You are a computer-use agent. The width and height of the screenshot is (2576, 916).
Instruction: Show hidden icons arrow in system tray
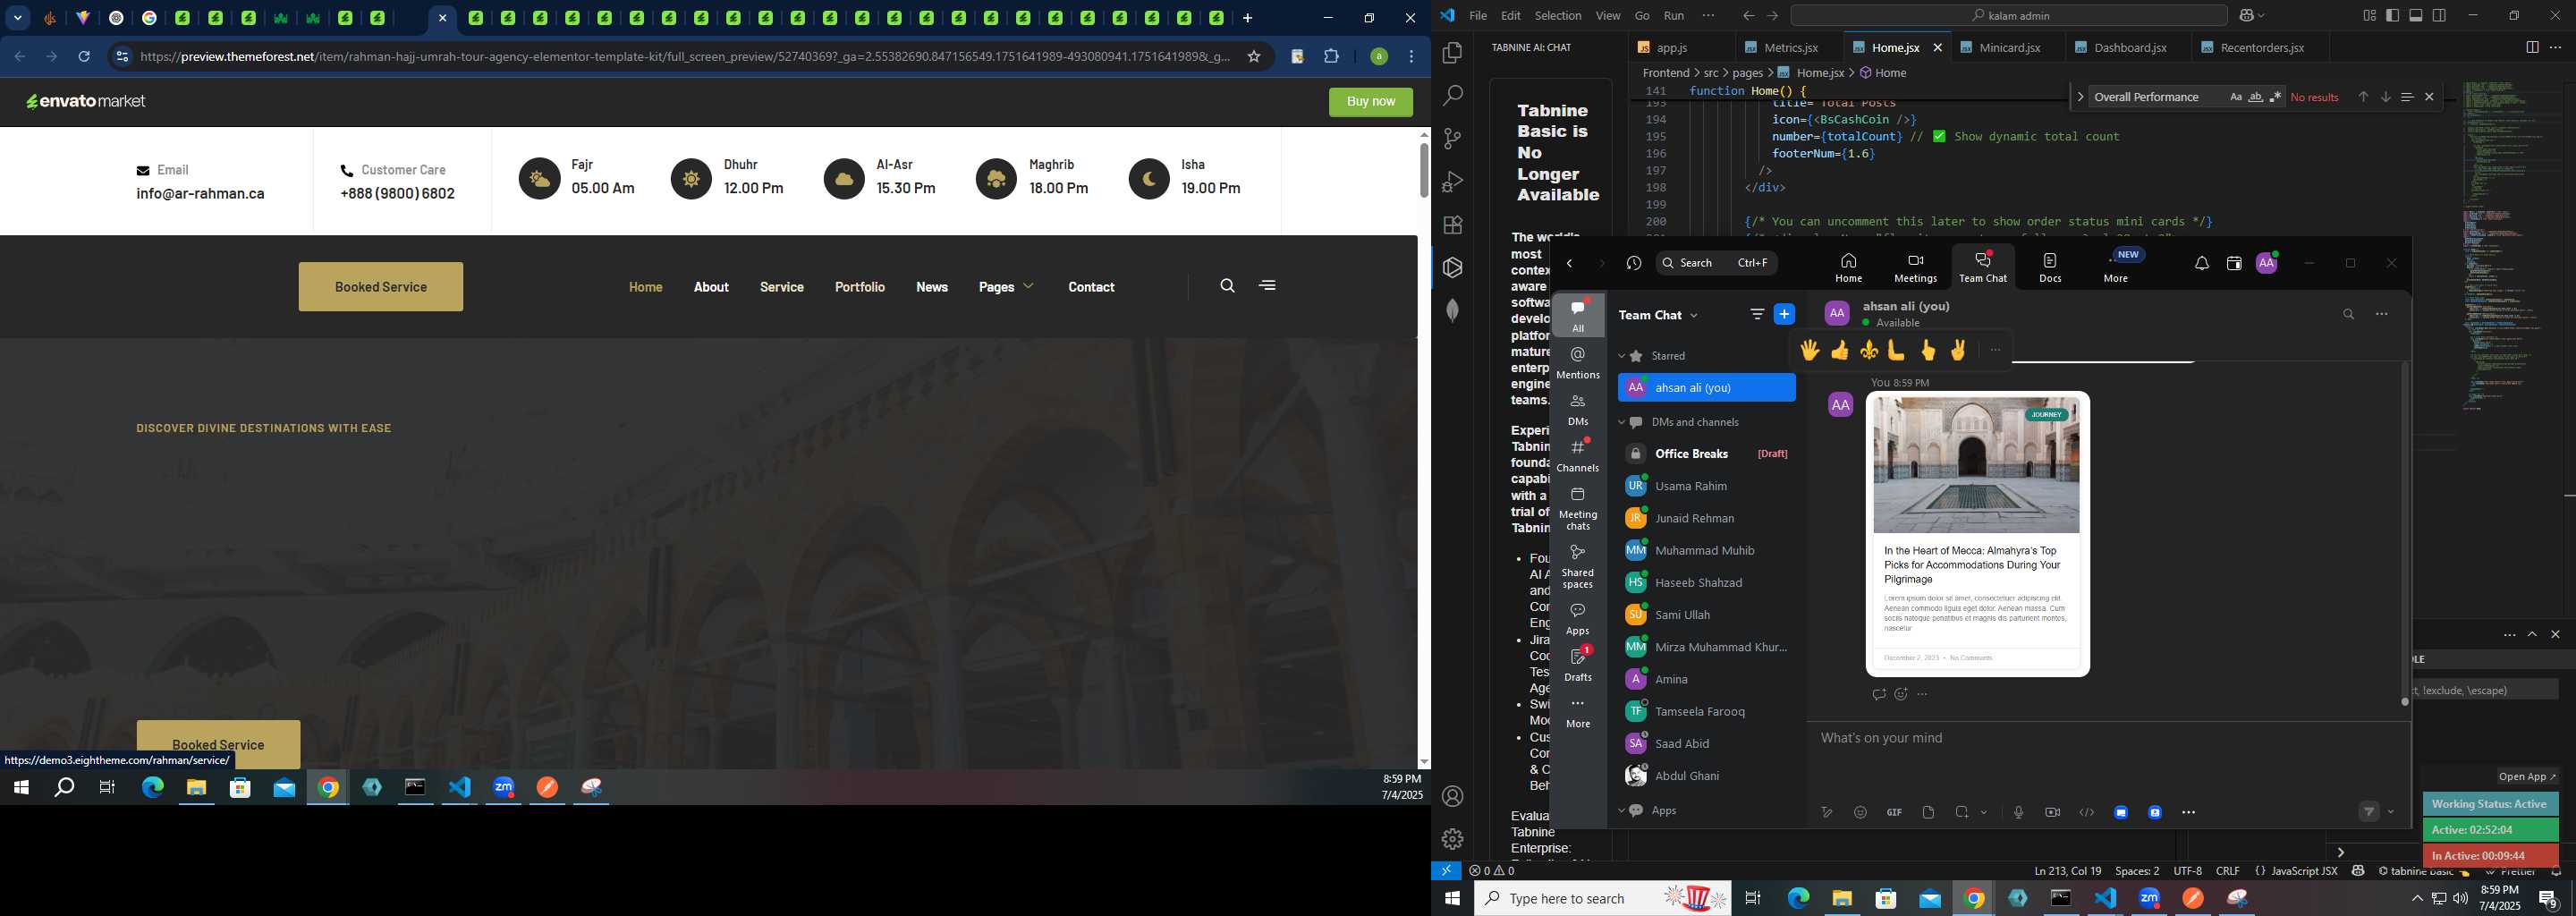click(x=2417, y=898)
